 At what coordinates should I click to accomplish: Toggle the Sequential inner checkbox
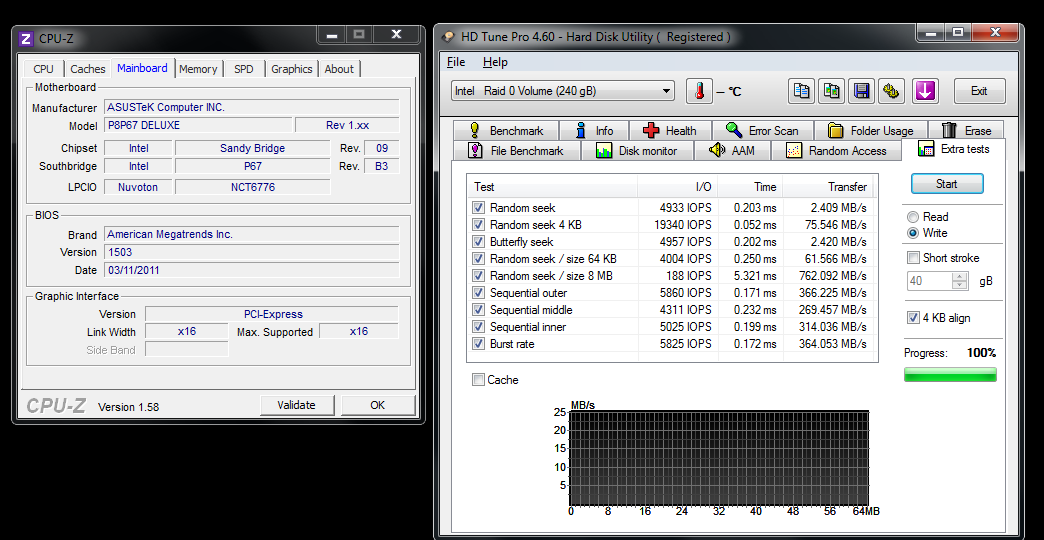[x=478, y=327]
